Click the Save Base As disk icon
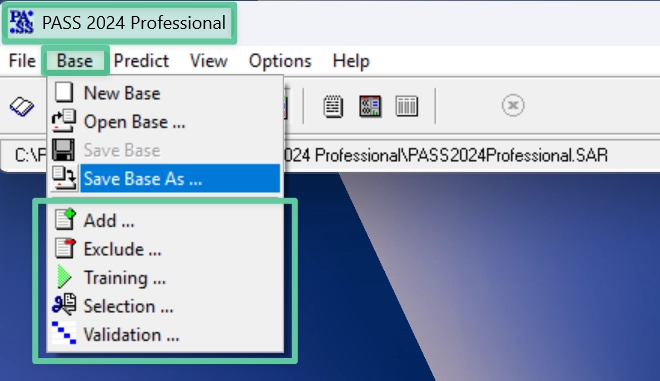 coord(64,178)
